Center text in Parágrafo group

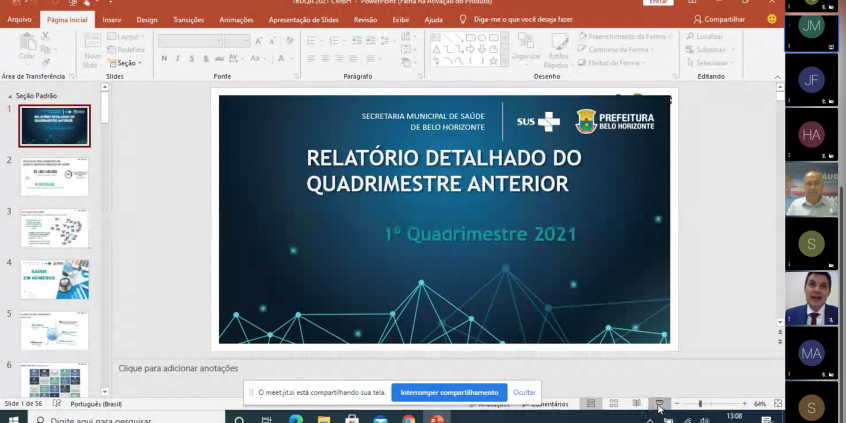[325, 58]
